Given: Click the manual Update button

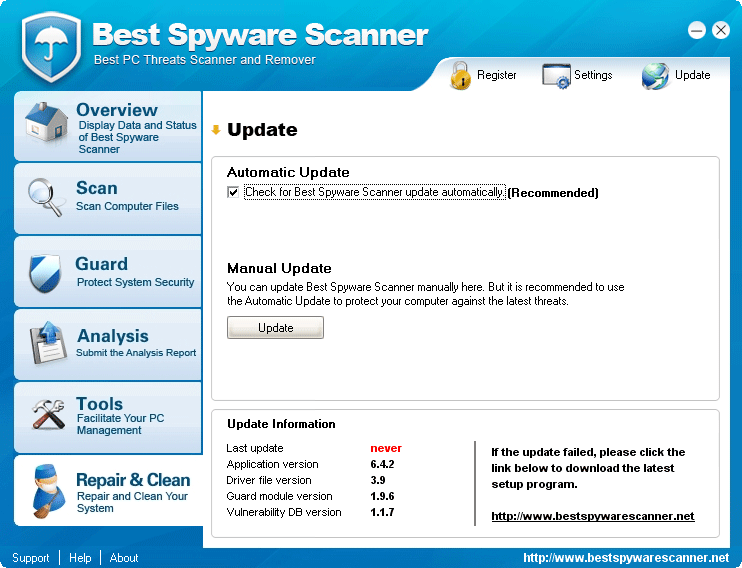Looking at the screenshot, I should click(x=275, y=328).
